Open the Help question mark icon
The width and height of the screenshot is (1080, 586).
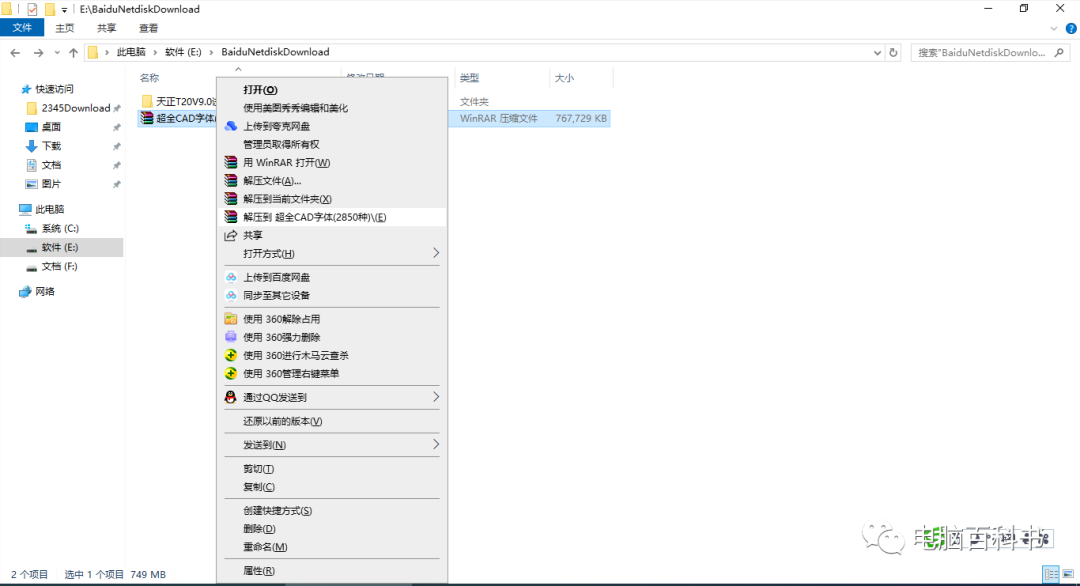click(1071, 28)
